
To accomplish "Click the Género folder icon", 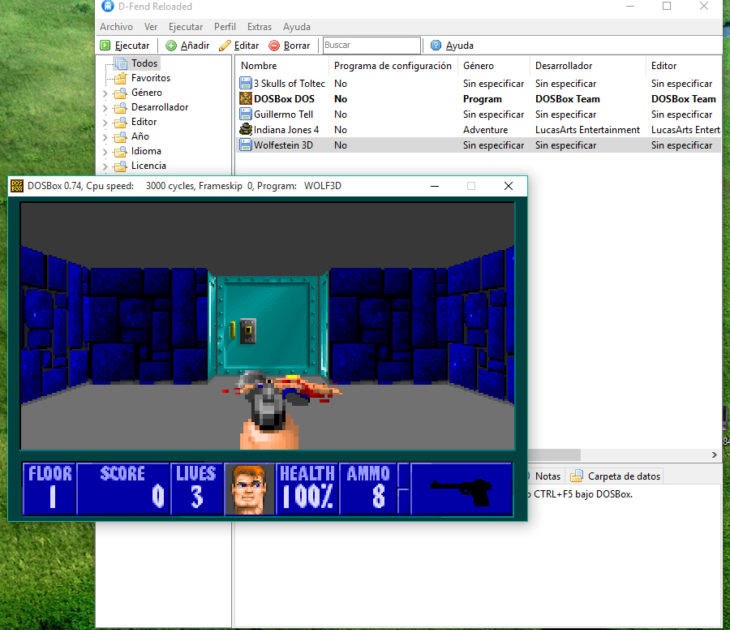I will [x=120, y=93].
